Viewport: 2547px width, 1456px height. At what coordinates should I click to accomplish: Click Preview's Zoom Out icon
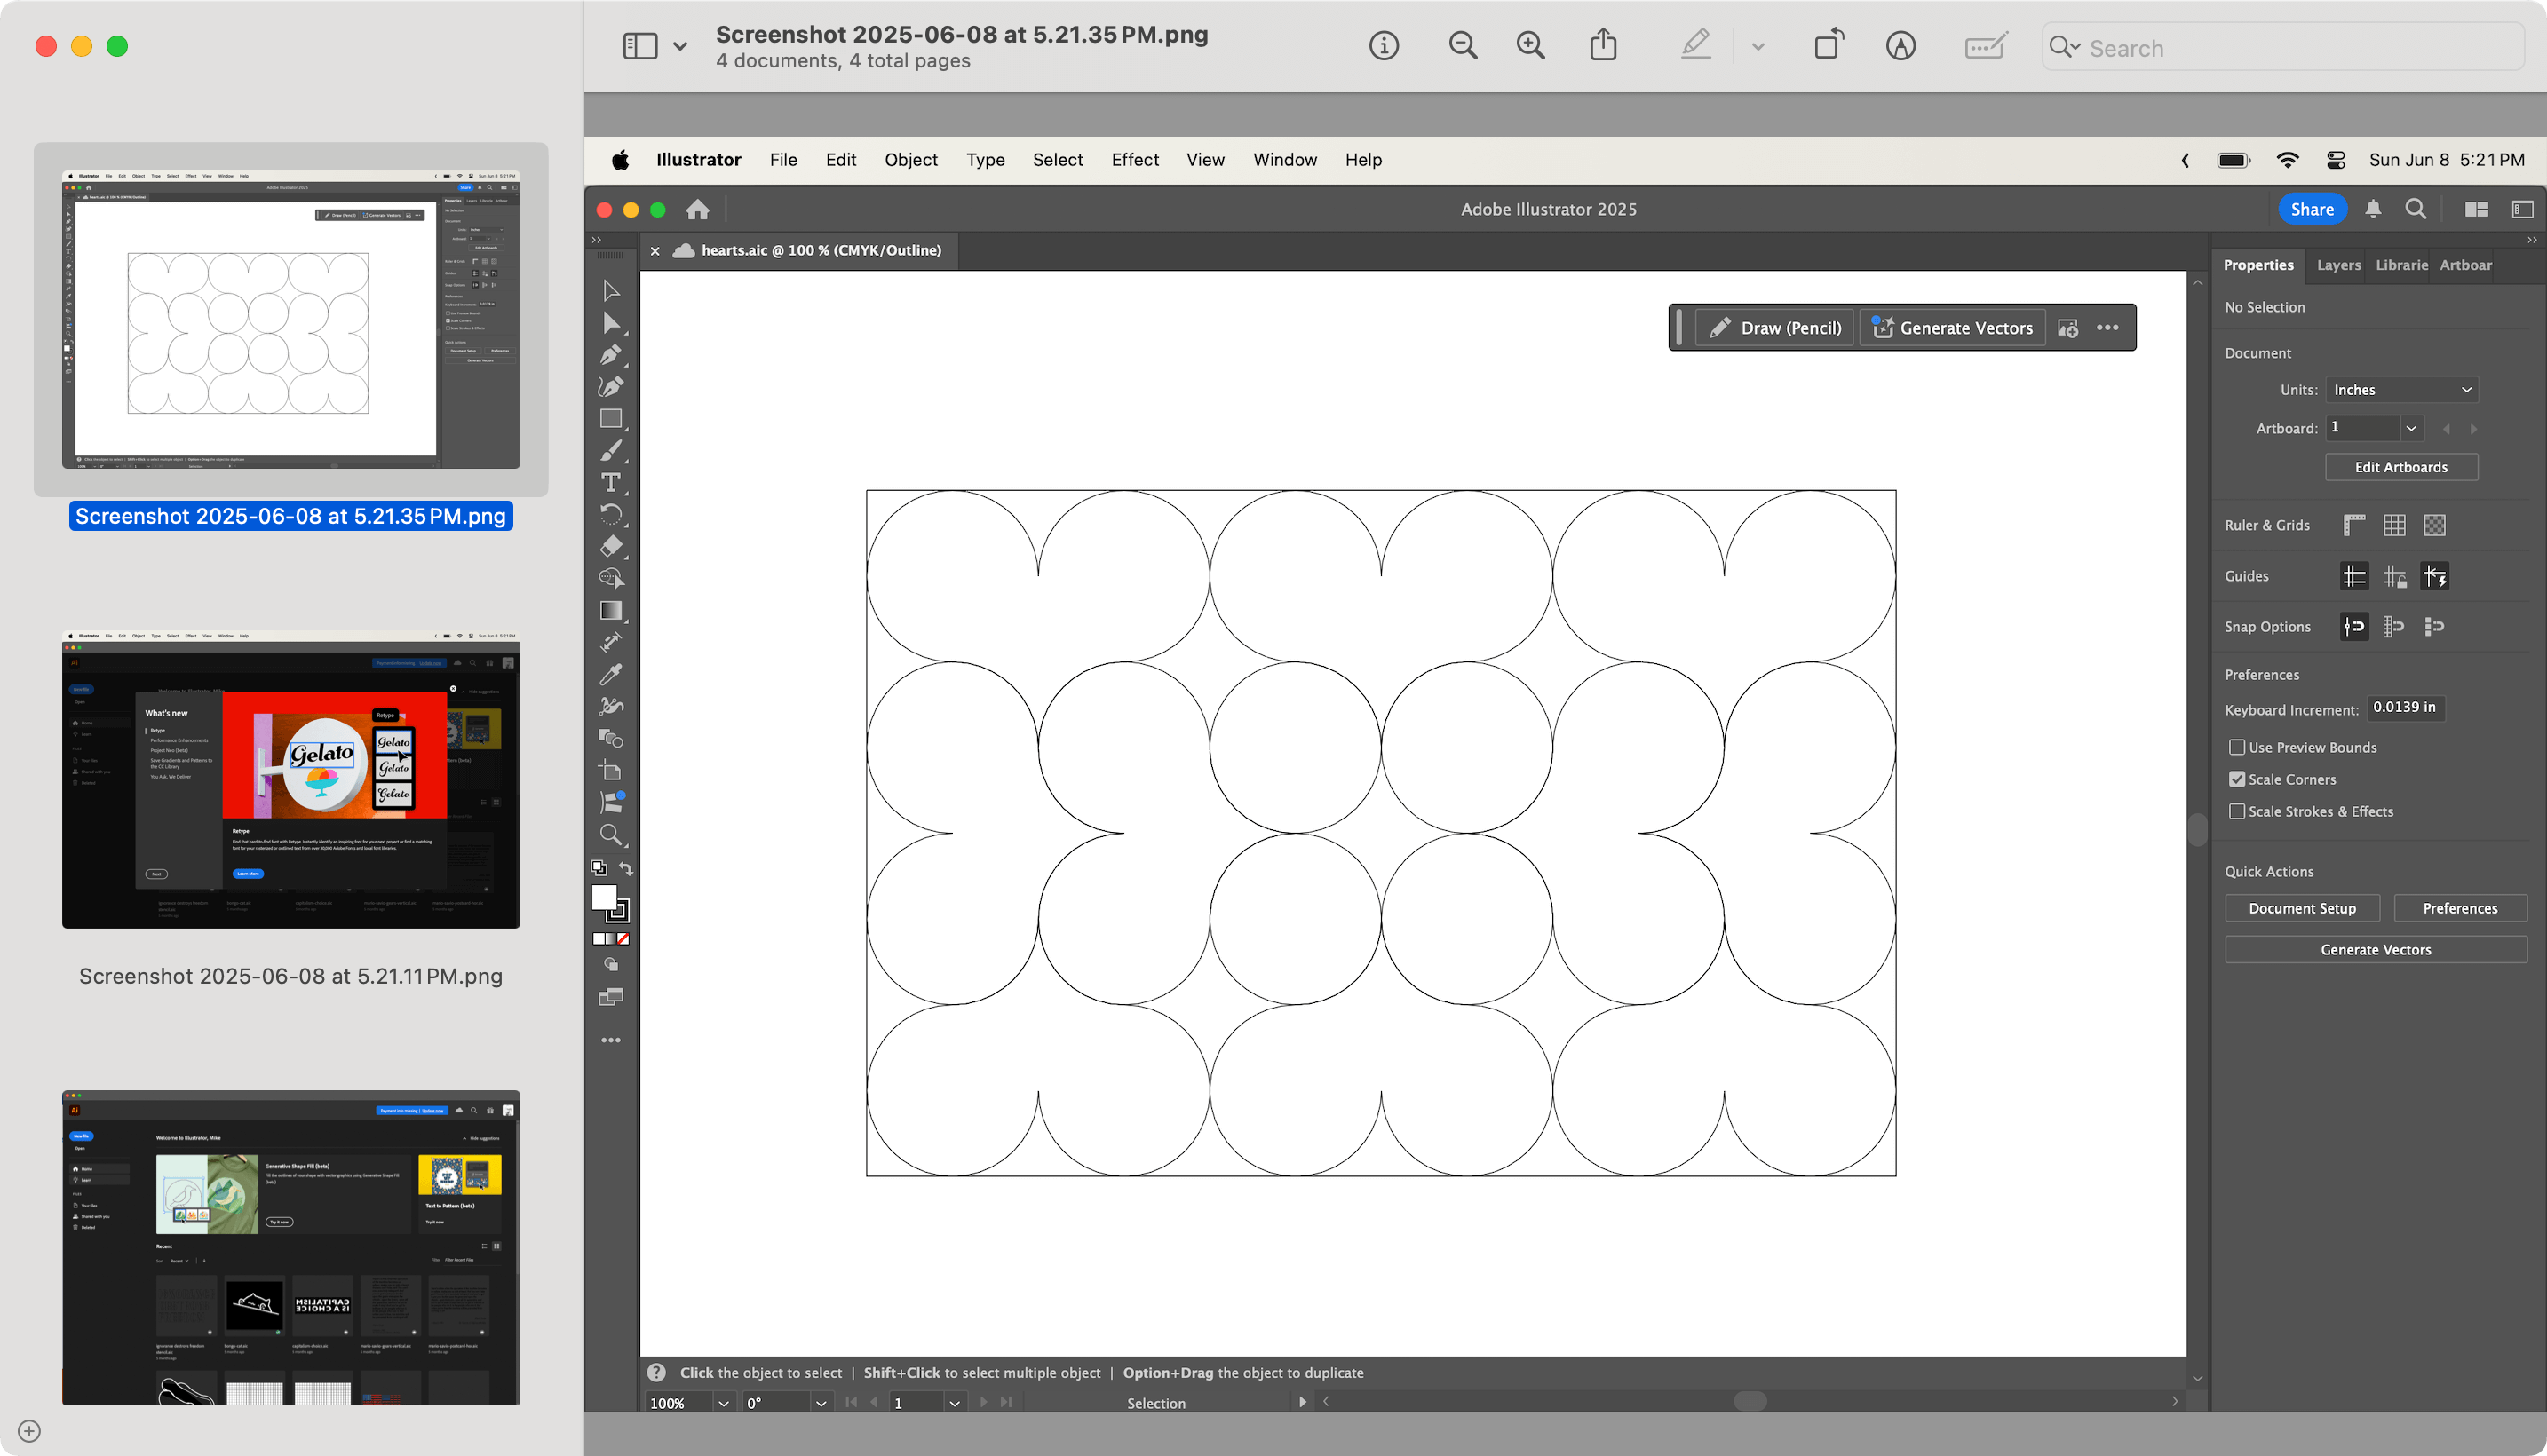pyautogui.click(x=1463, y=45)
